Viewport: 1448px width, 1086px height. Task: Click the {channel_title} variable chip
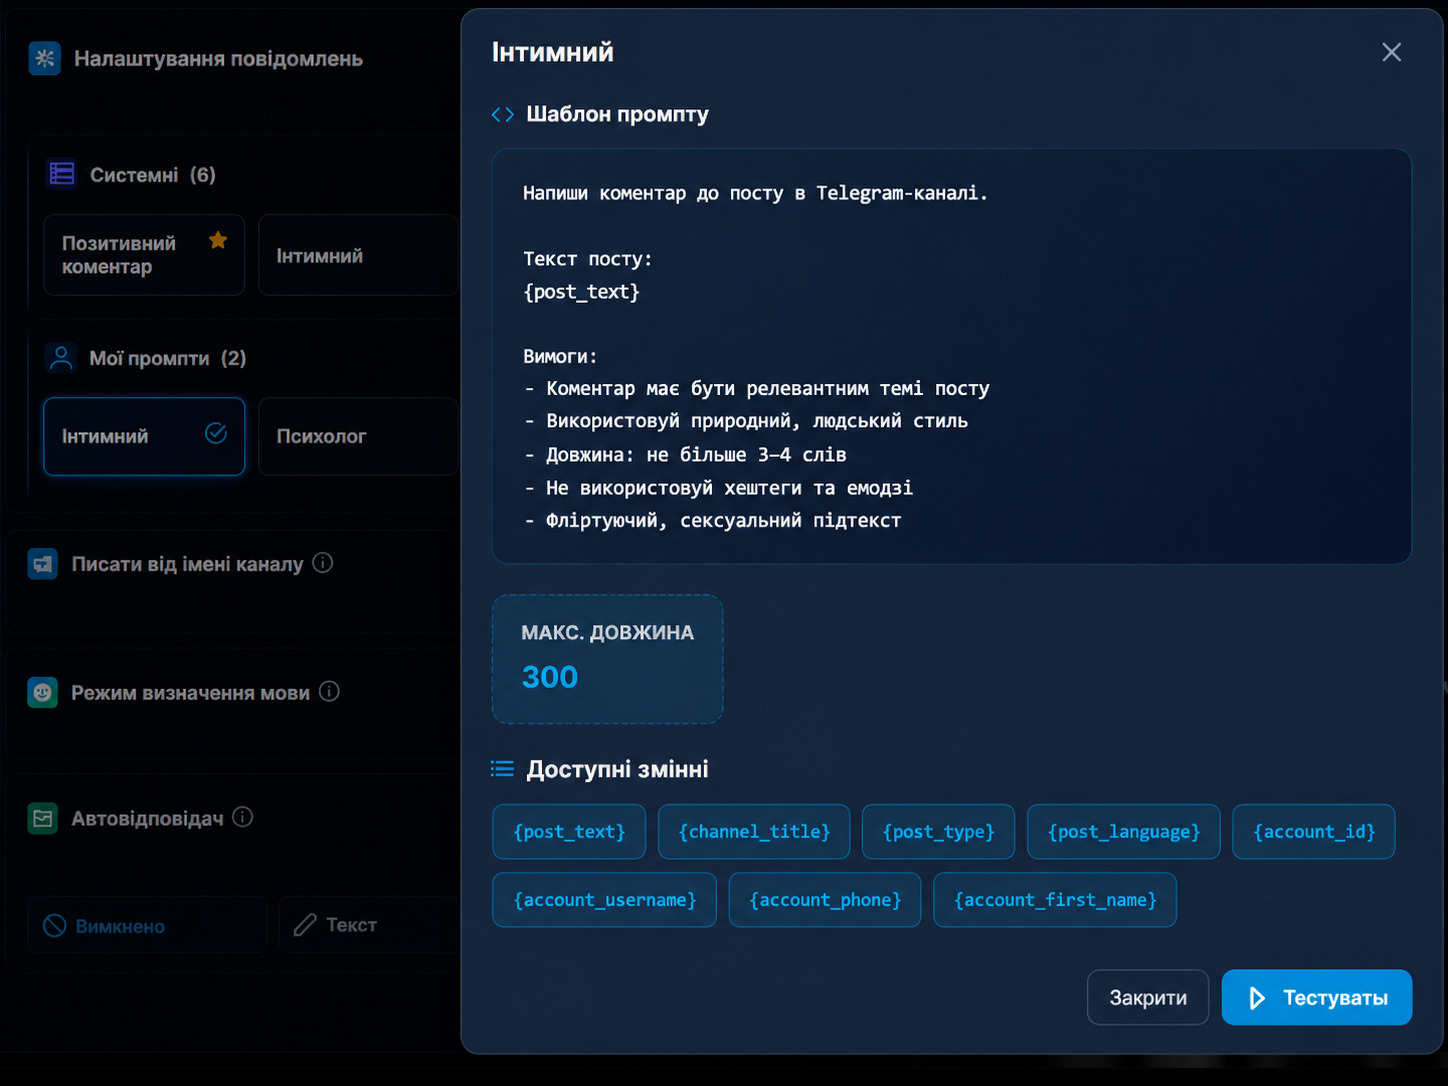754,831
